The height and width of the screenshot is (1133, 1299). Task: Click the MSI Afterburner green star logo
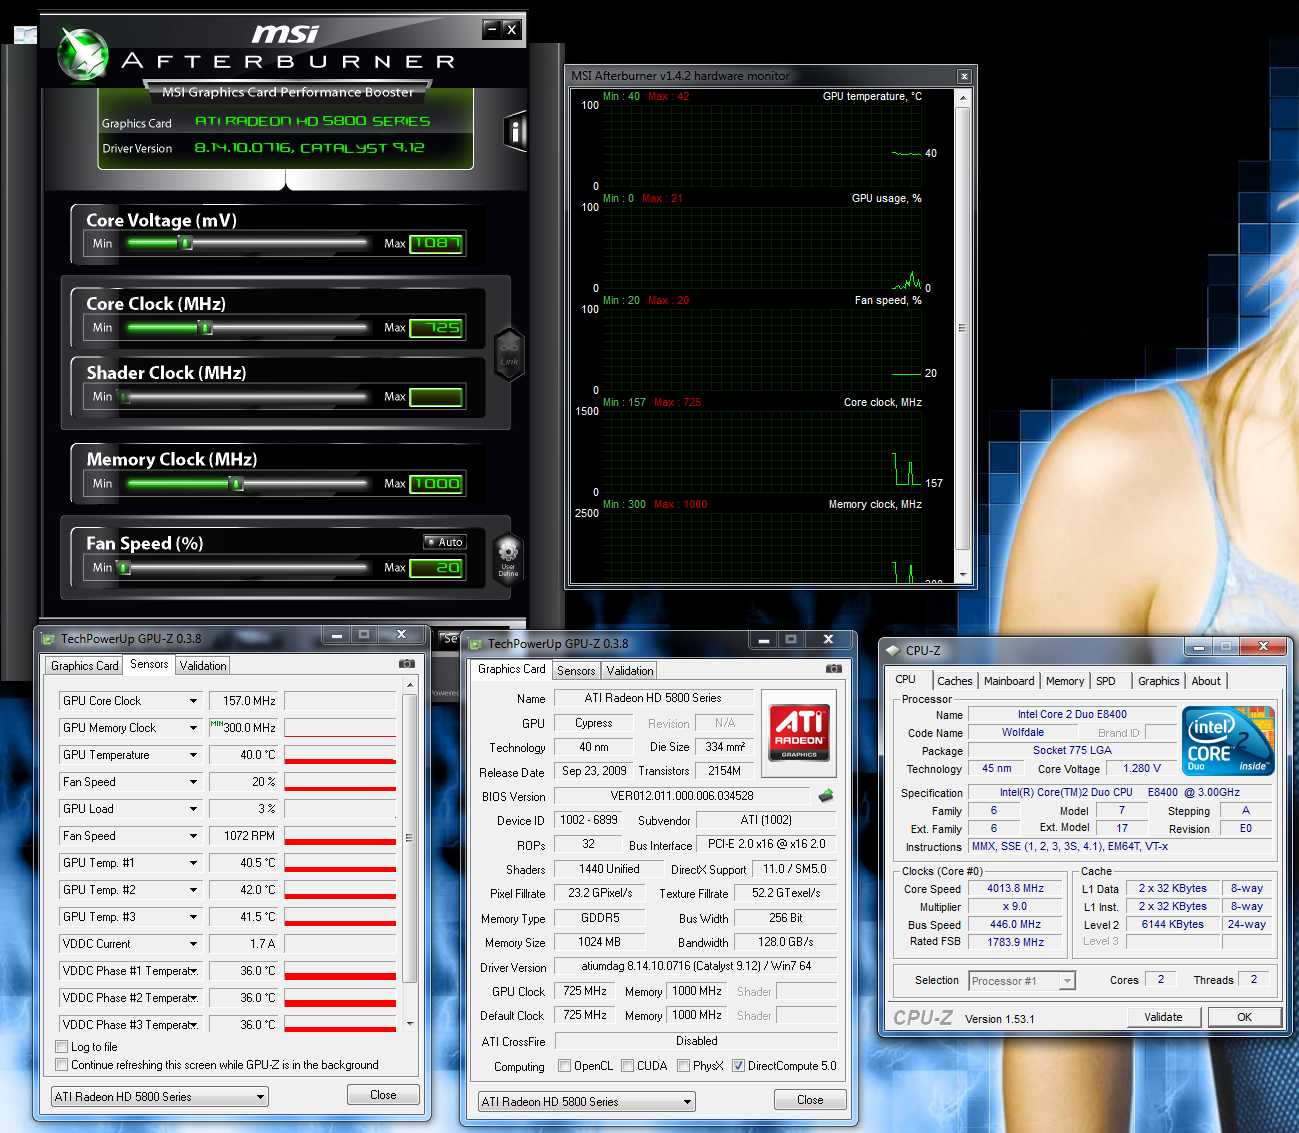click(82, 54)
